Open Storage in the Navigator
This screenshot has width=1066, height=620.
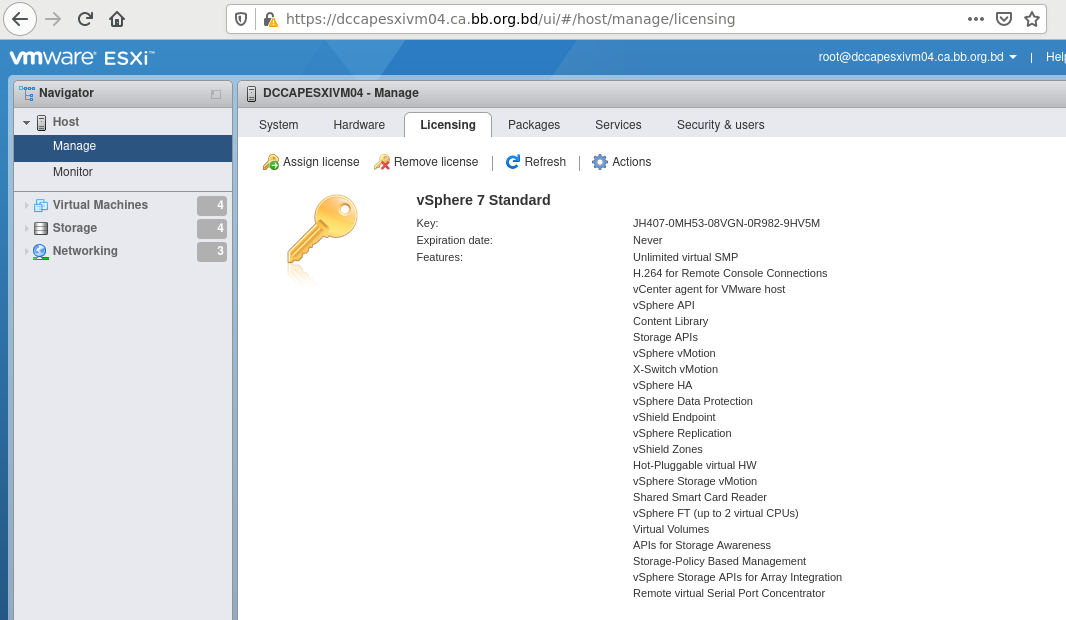click(75, 228)
